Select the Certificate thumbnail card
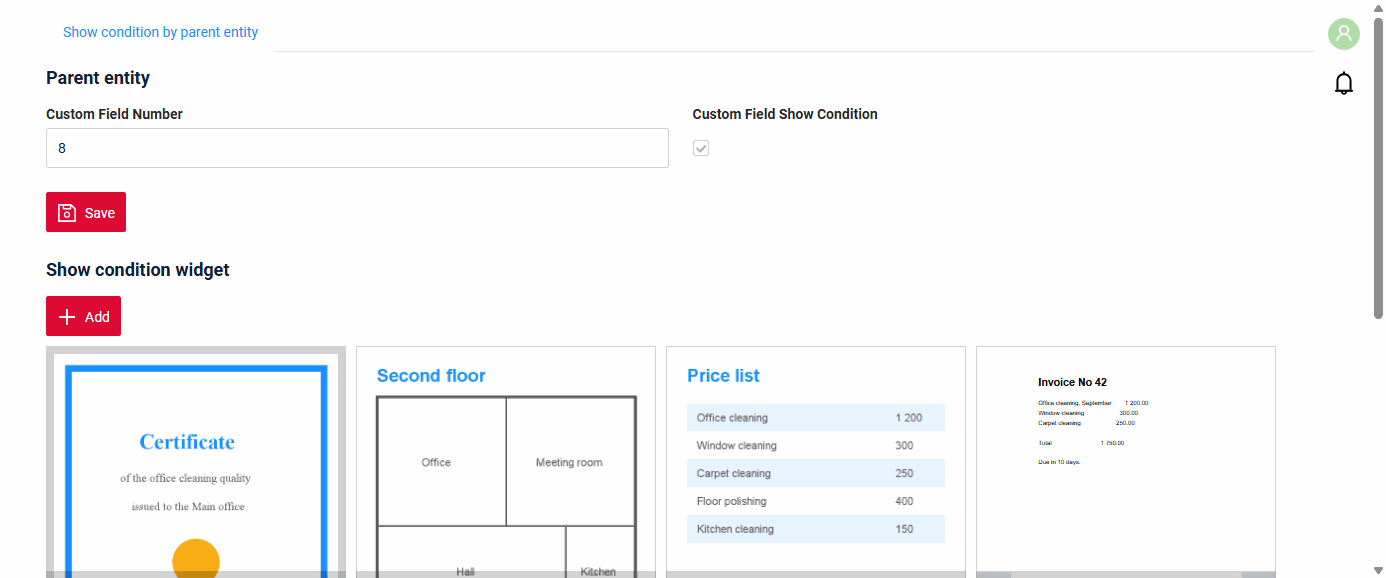 pos(196,462)
